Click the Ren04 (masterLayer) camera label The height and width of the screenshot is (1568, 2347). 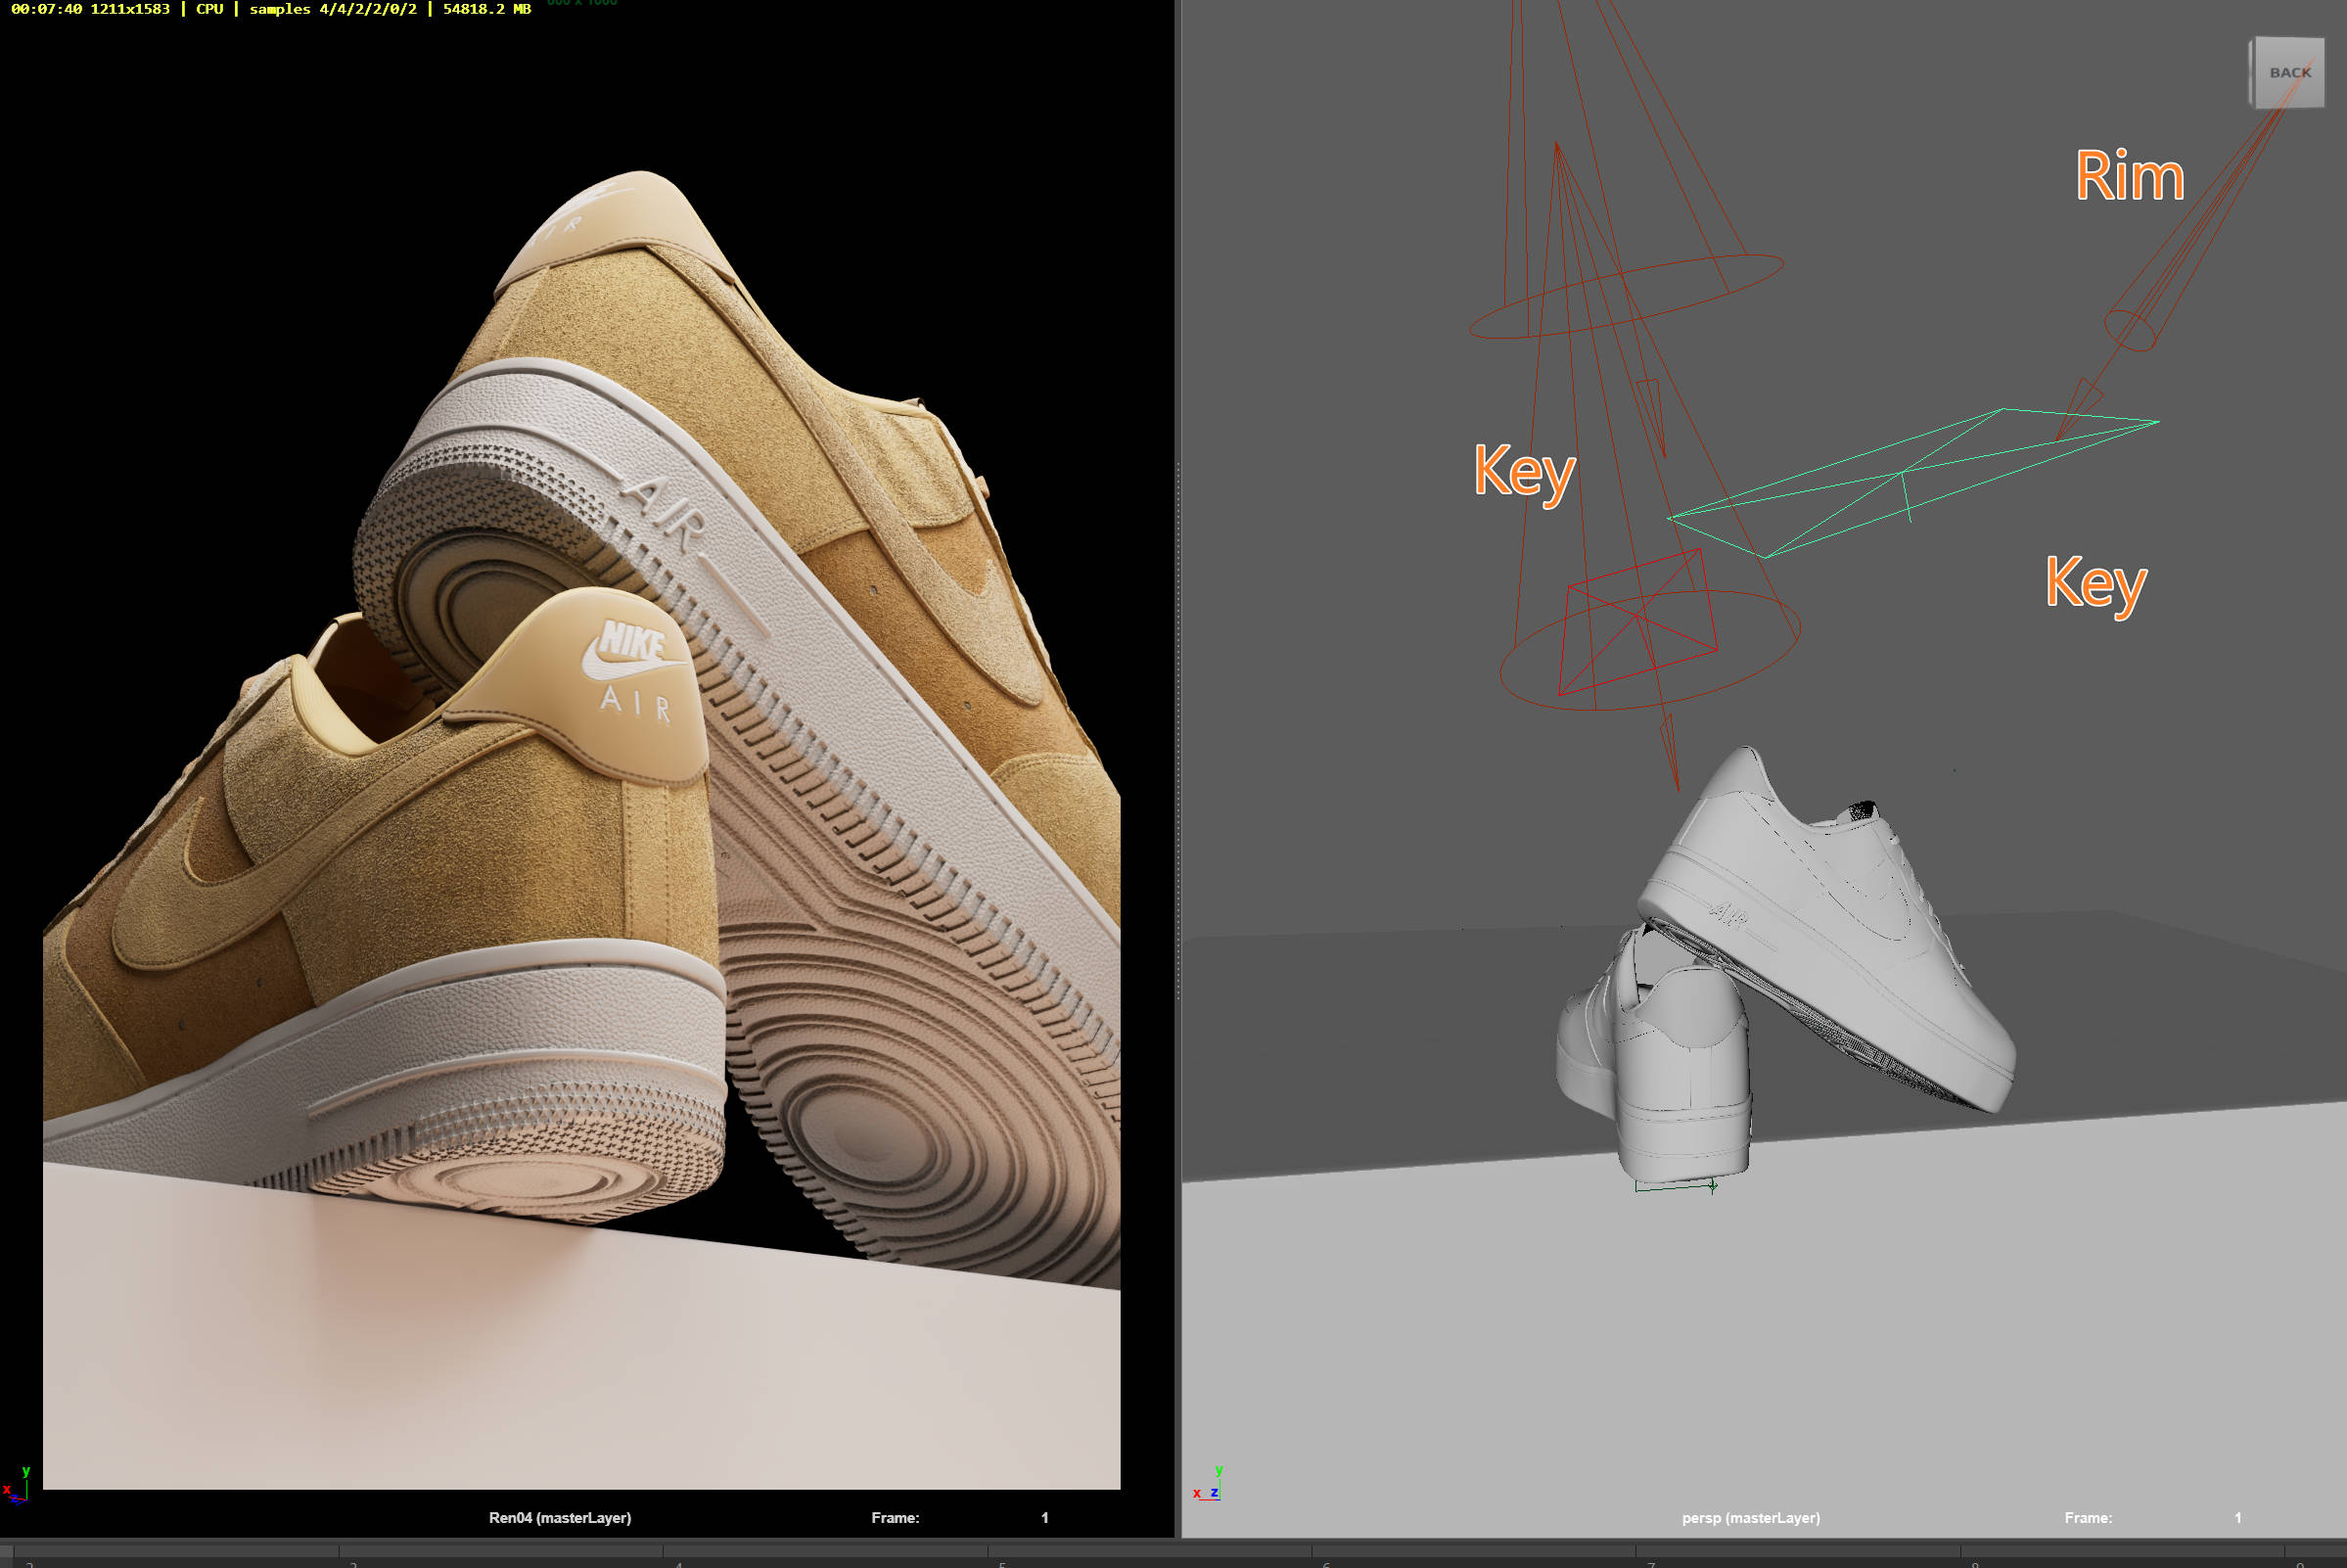coord(559,1518)
